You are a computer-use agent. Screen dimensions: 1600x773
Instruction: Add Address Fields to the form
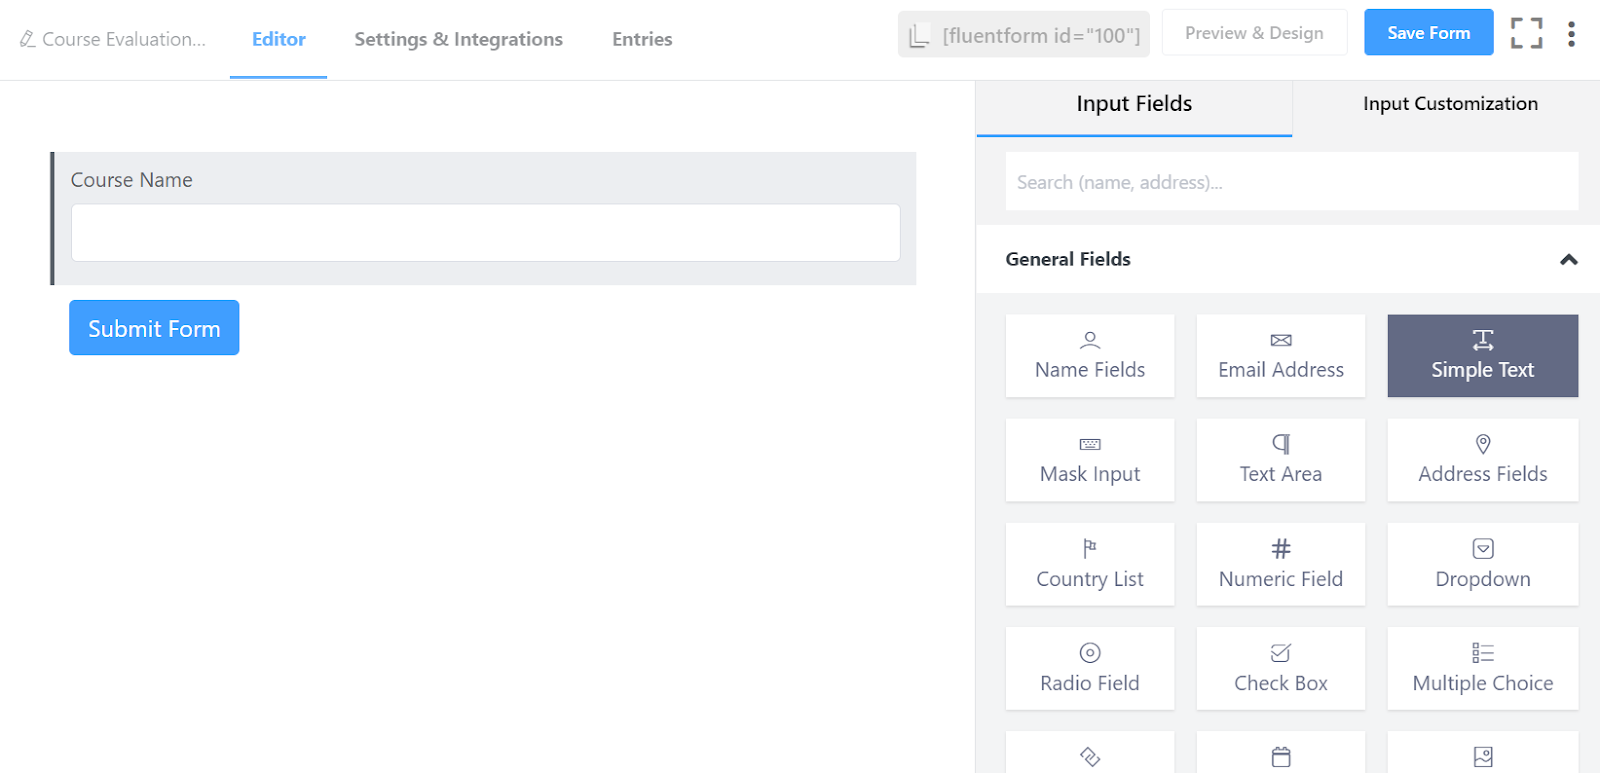1482,460
